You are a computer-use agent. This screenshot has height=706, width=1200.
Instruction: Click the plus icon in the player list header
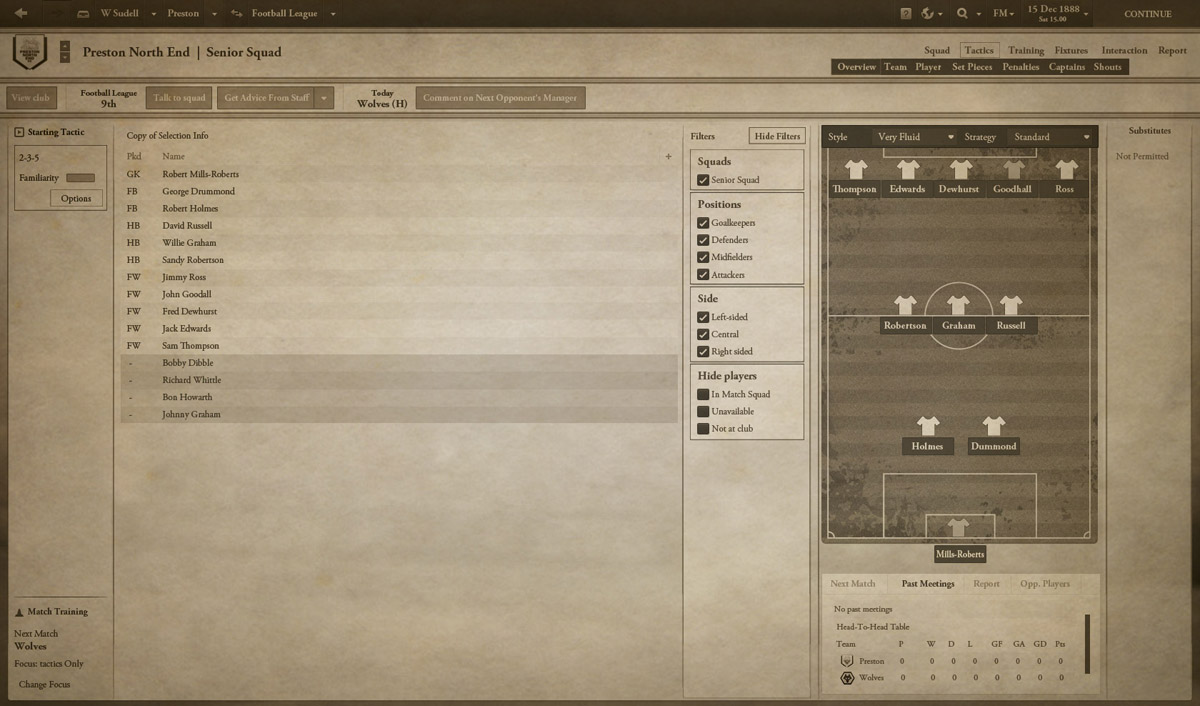(668, 157)
